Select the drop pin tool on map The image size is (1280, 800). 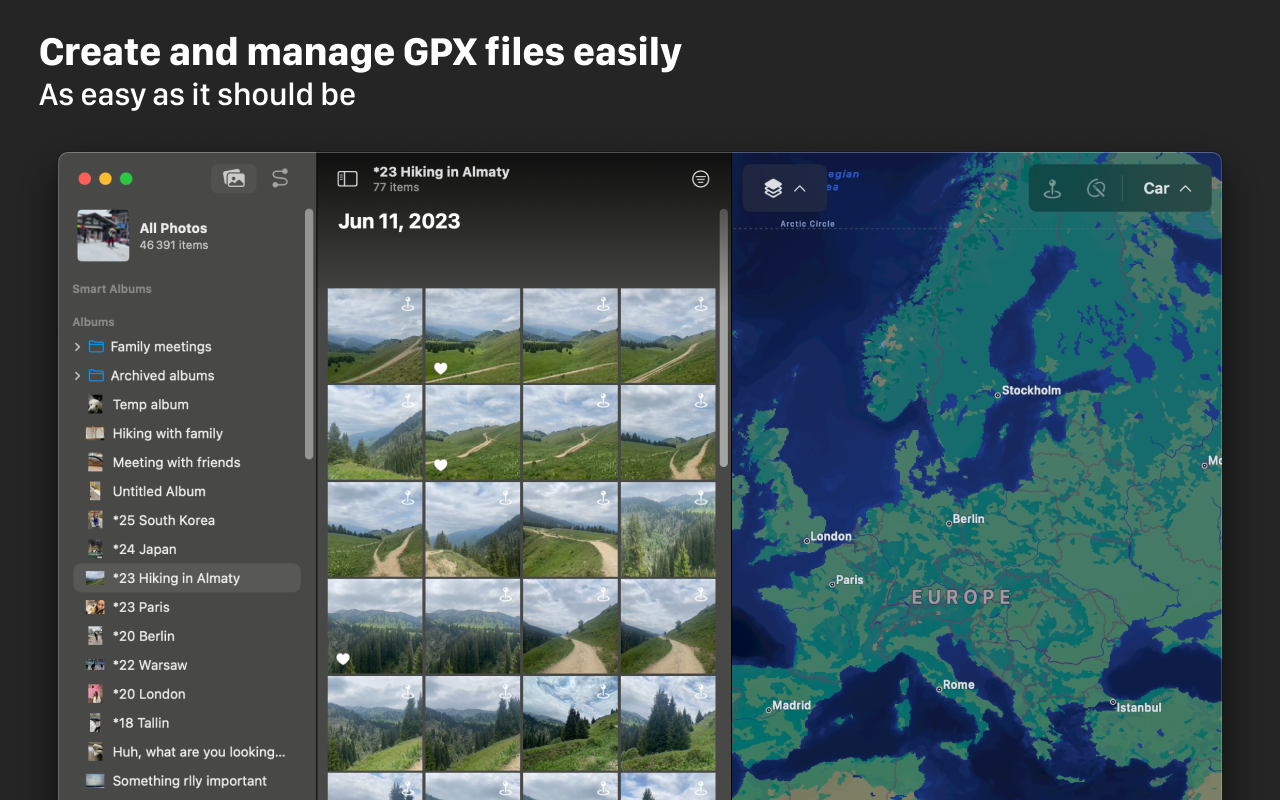(x=1052, y=188)
